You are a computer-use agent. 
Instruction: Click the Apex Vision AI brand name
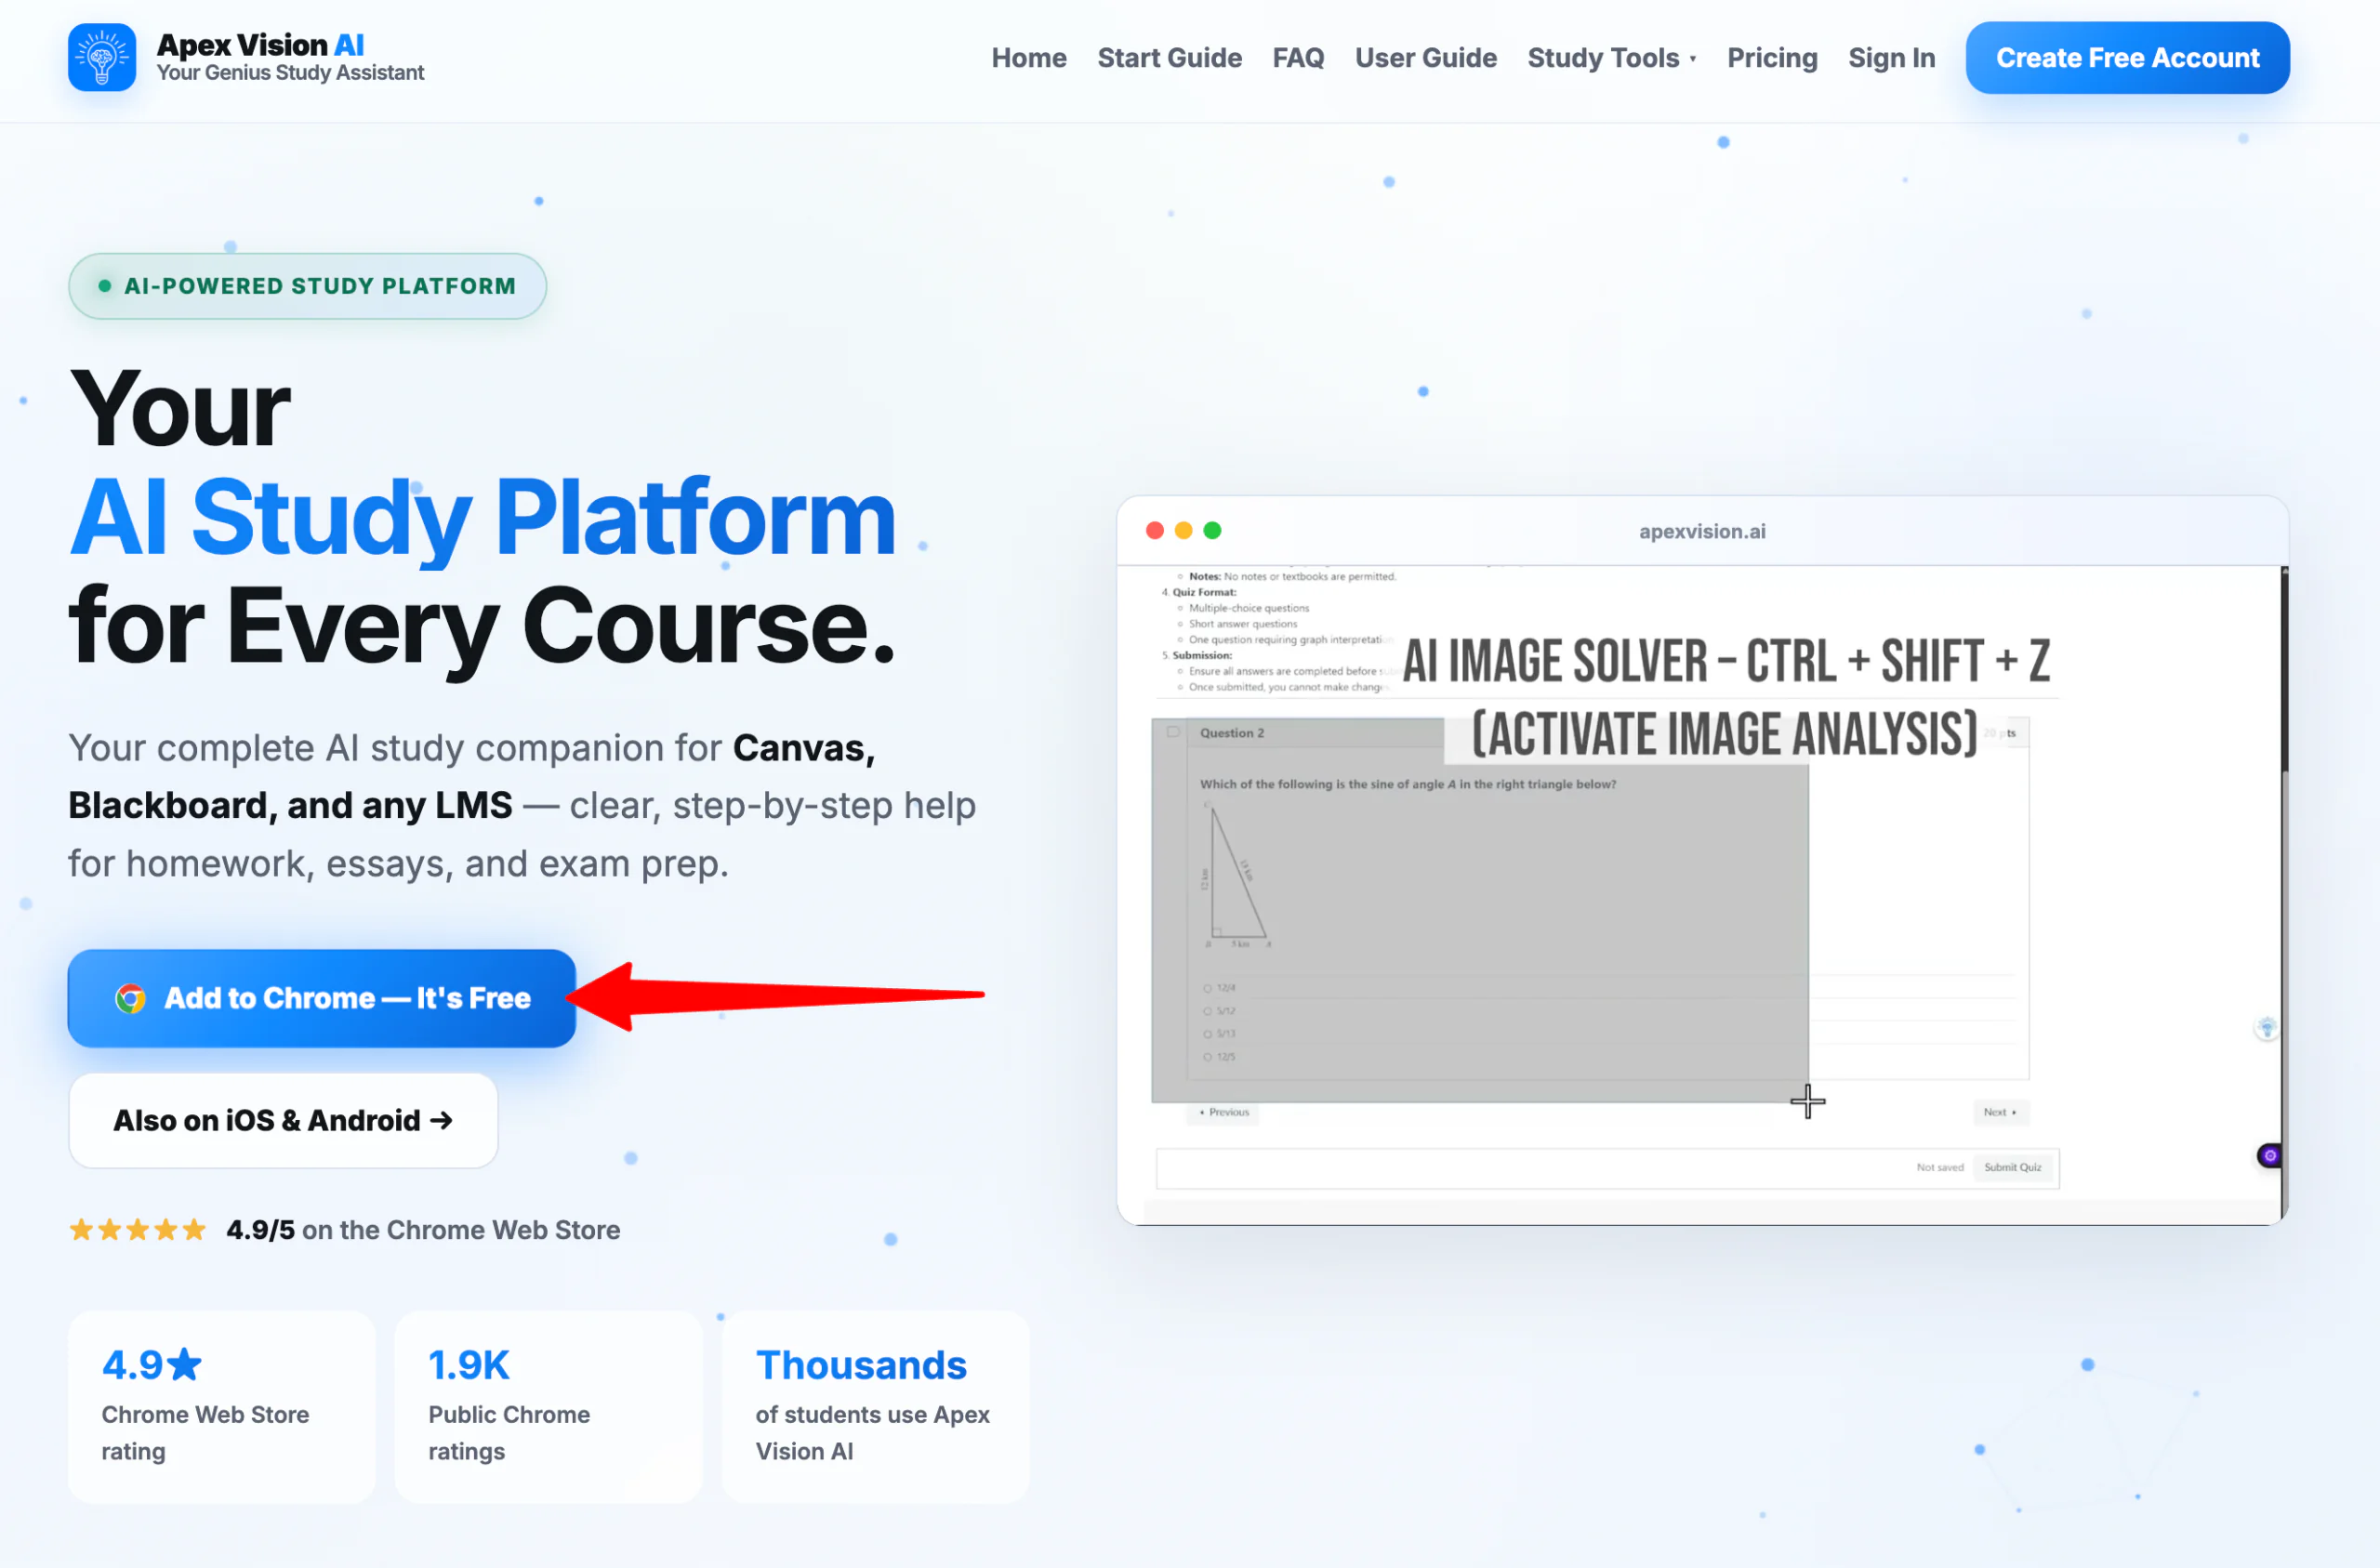point(260,45)
